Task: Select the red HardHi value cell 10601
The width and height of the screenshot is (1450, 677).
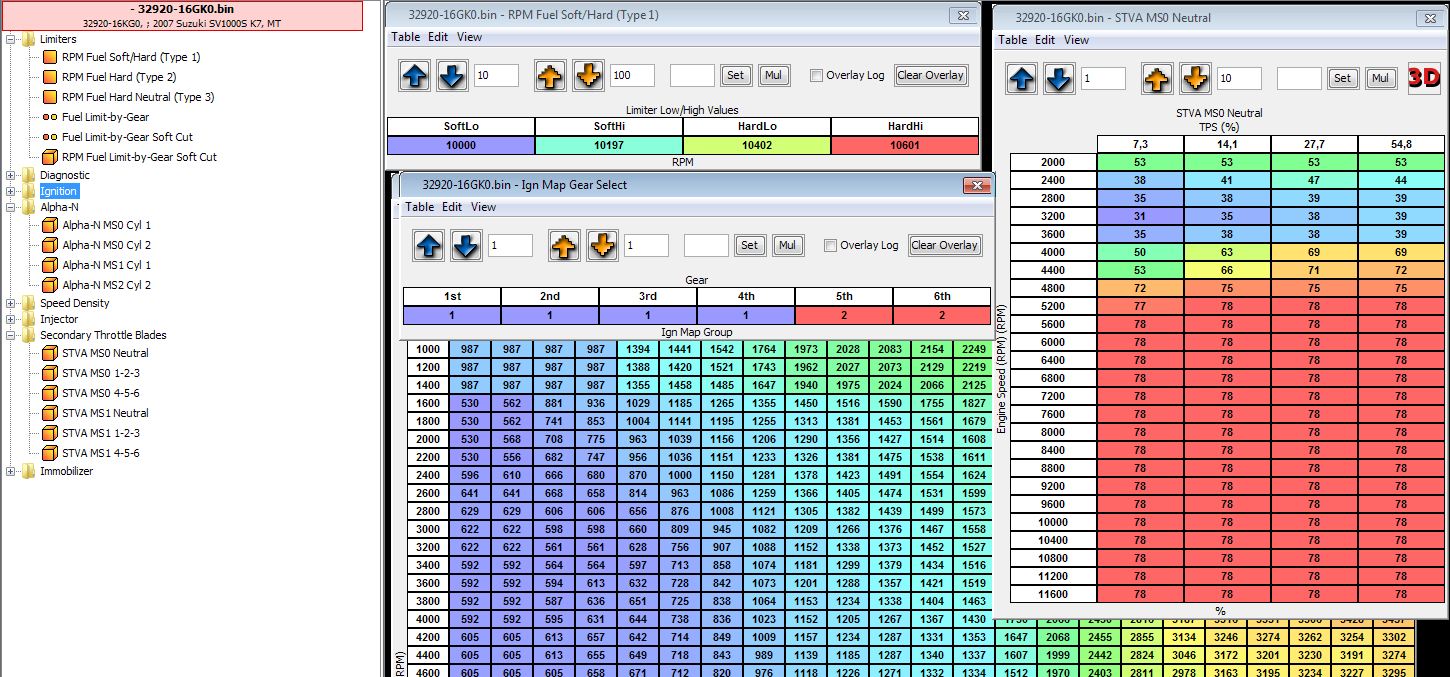Action: [904, 145]
